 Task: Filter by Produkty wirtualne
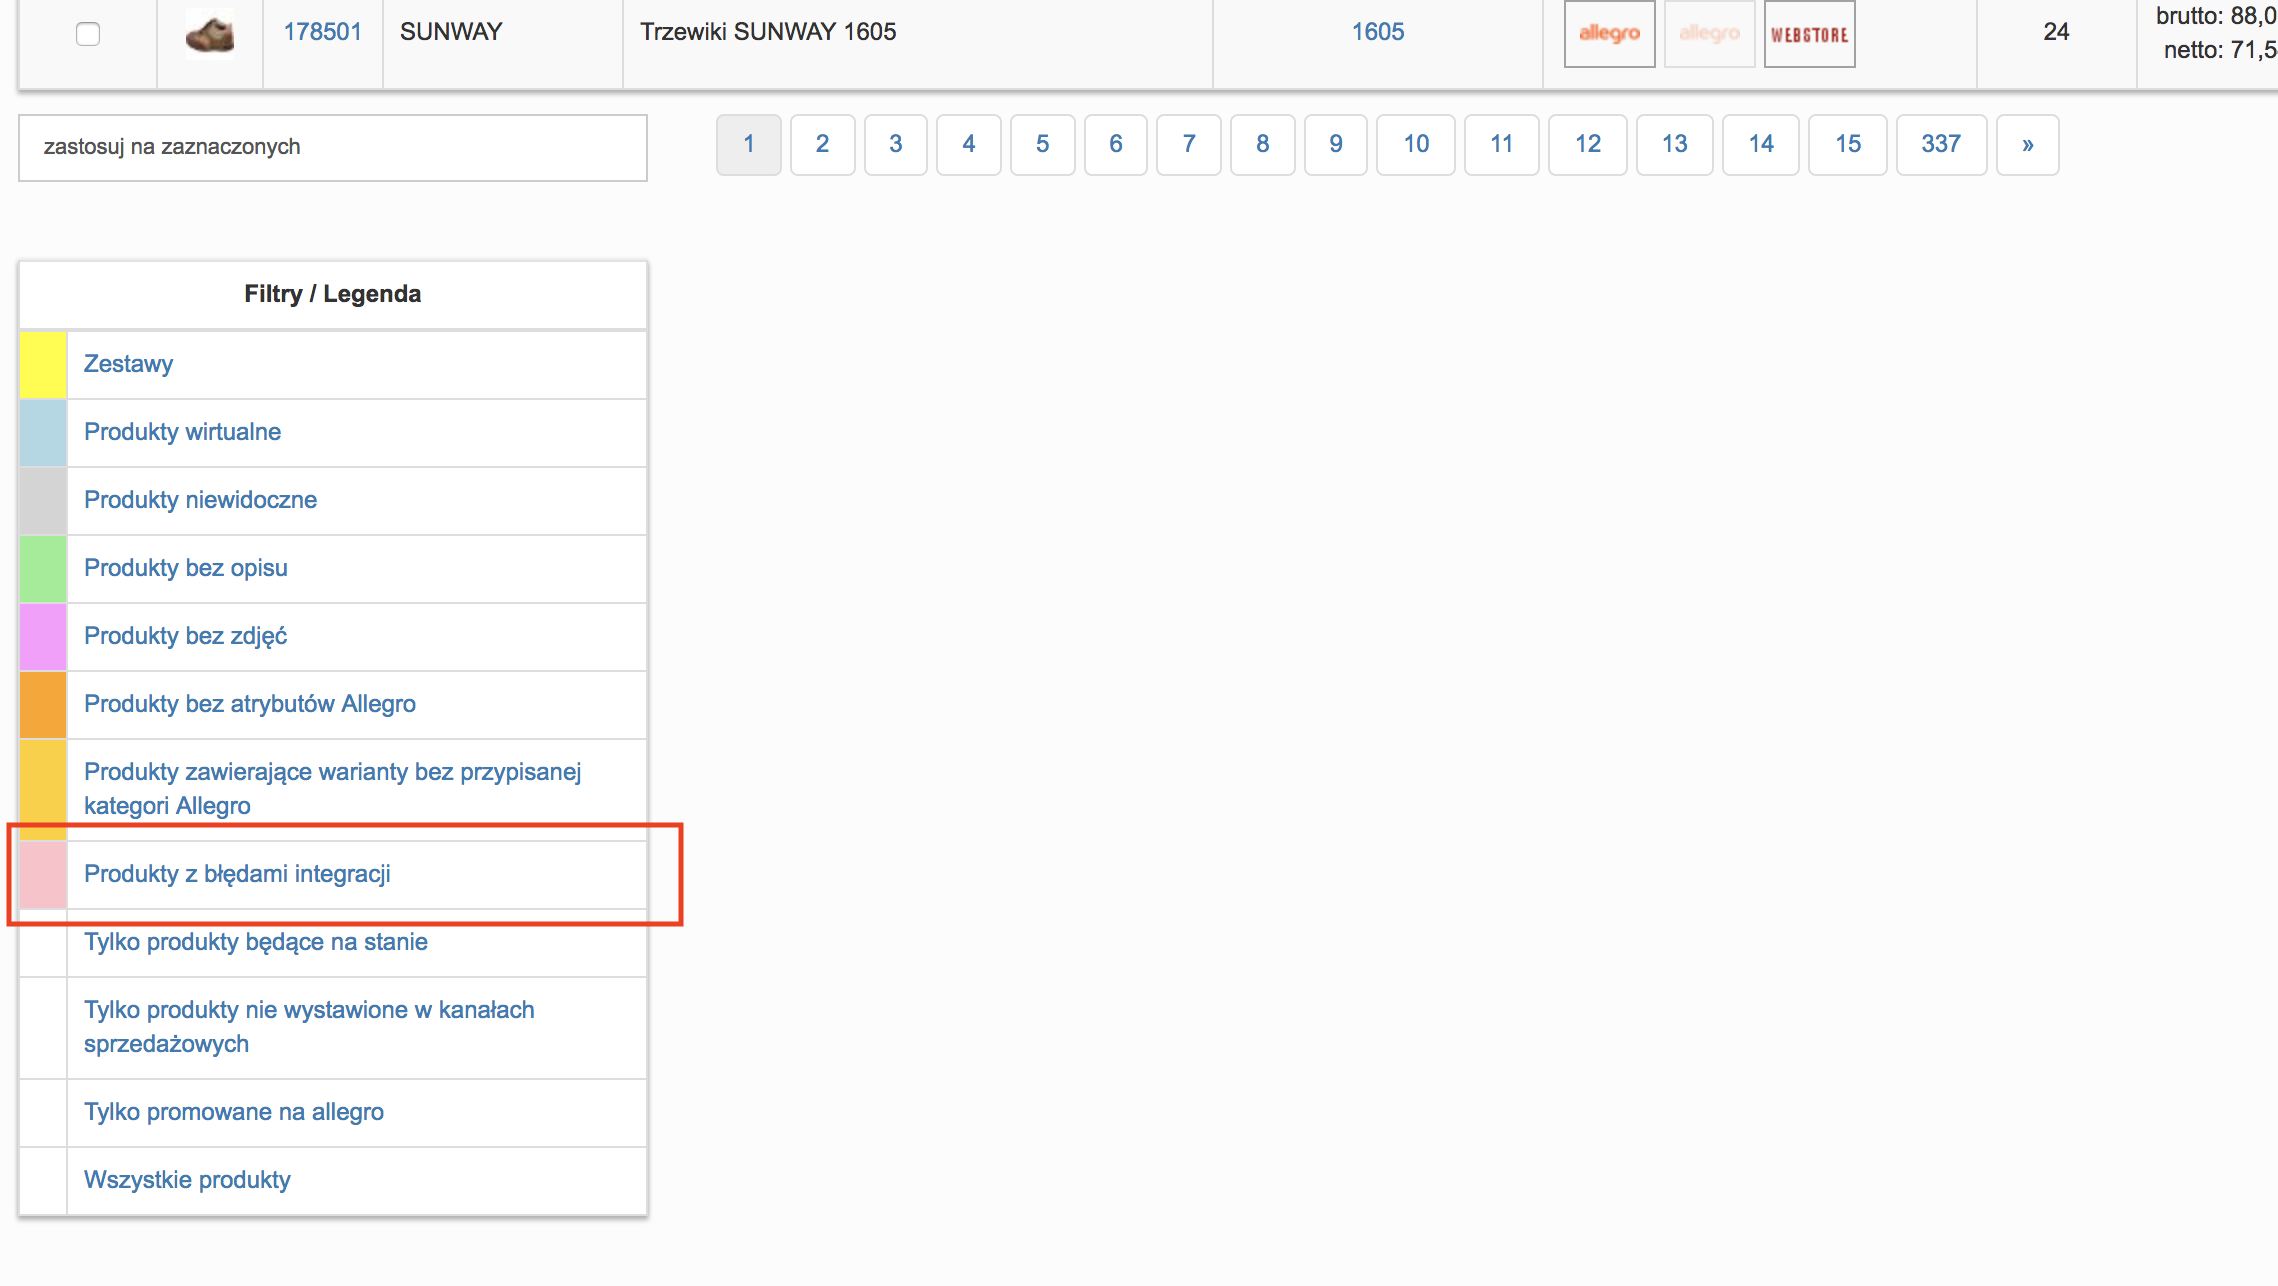[182, 432]
